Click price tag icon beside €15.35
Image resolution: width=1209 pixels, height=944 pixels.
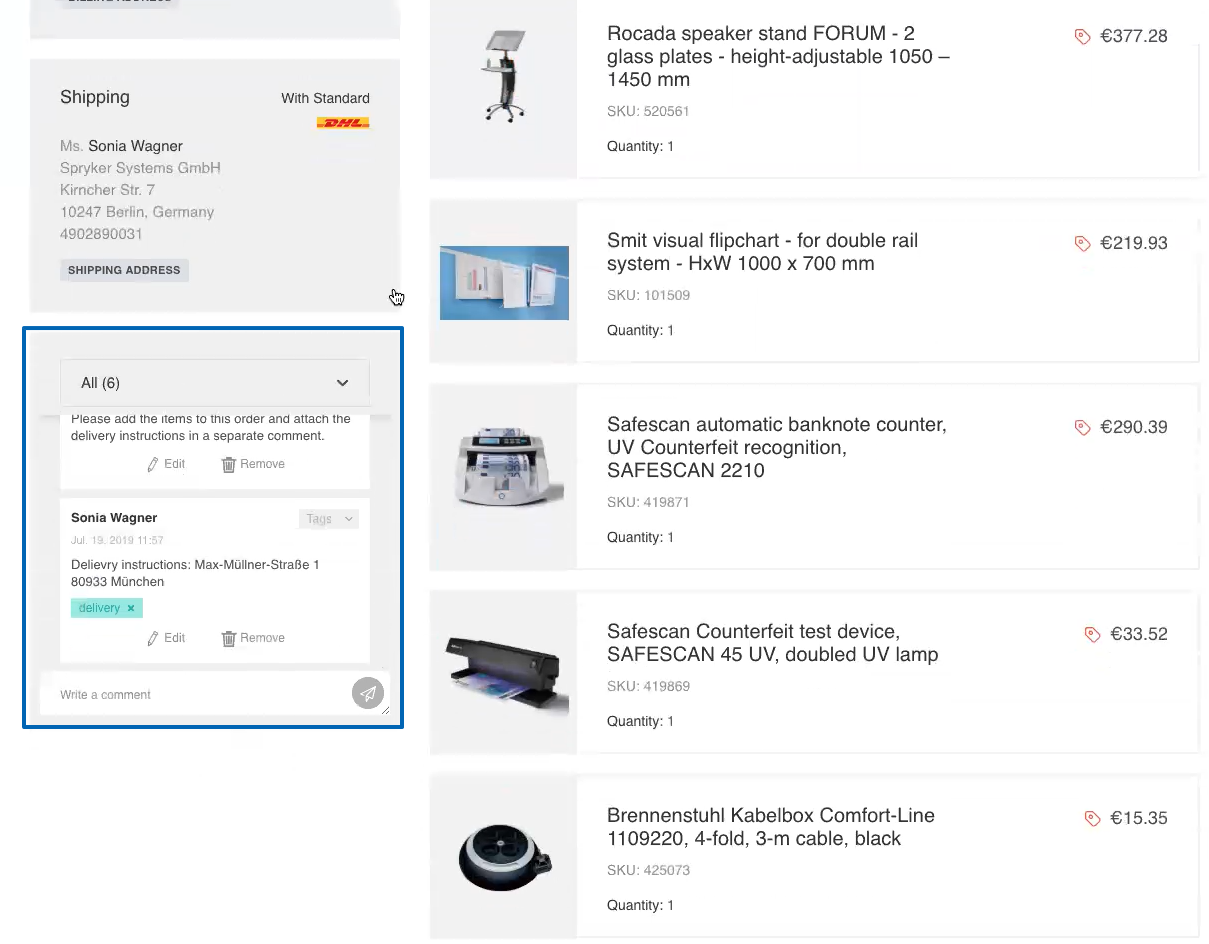[1092, 818]
